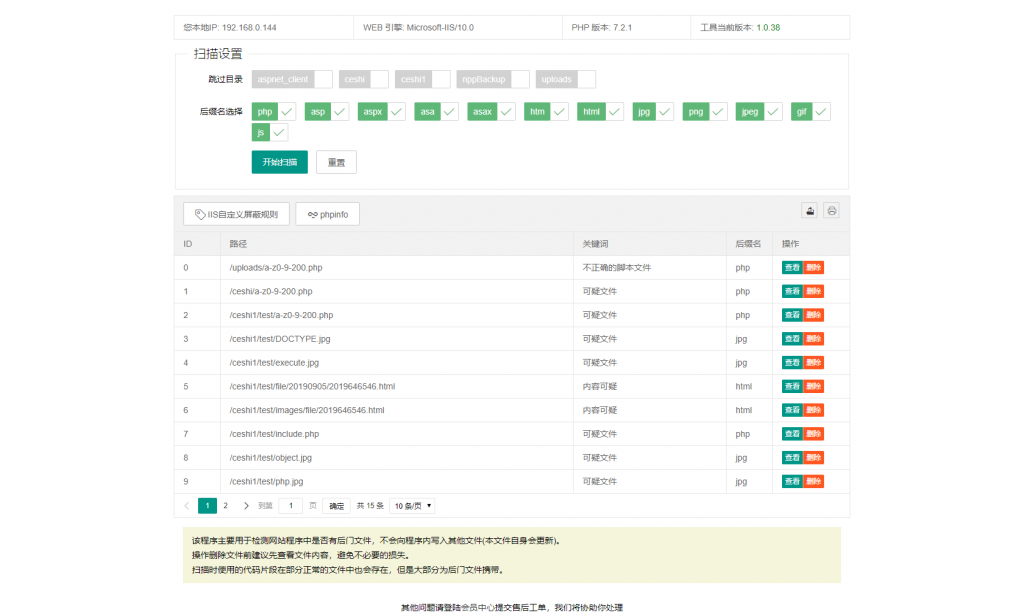Switch to page 2 of results
This screenshot has width=1024, height=613.
tap(225, 506)
